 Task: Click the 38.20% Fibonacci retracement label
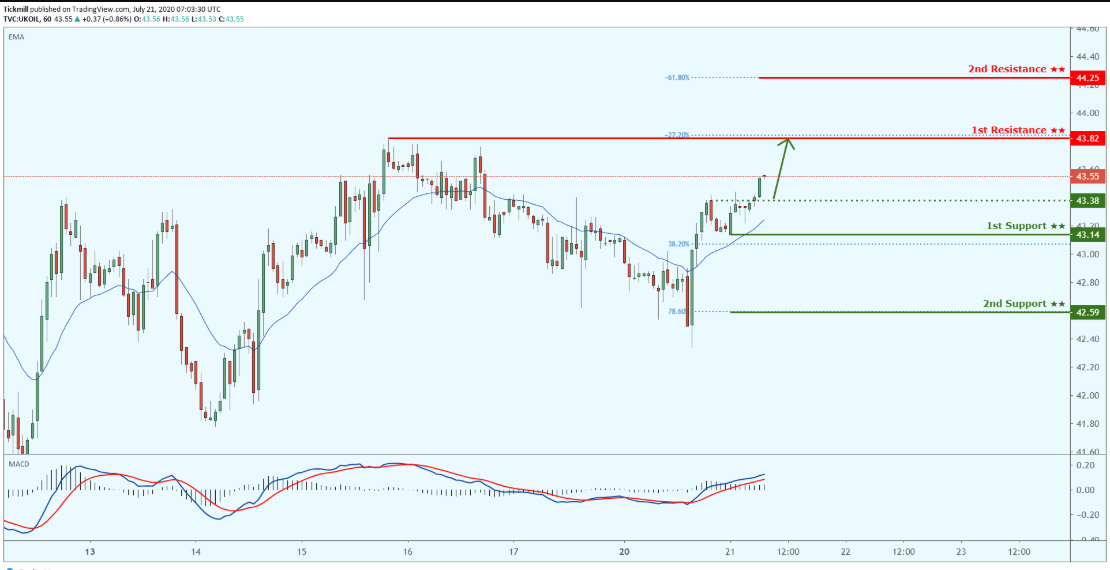678,244
